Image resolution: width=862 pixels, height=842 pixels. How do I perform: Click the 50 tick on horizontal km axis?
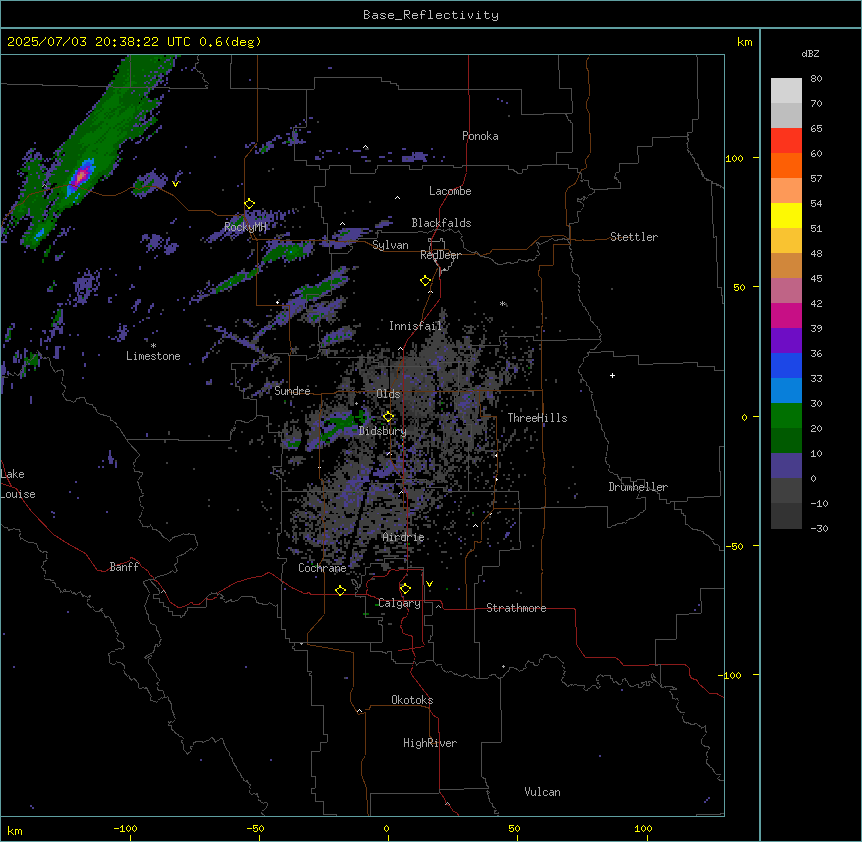click(x=514, y=828)
